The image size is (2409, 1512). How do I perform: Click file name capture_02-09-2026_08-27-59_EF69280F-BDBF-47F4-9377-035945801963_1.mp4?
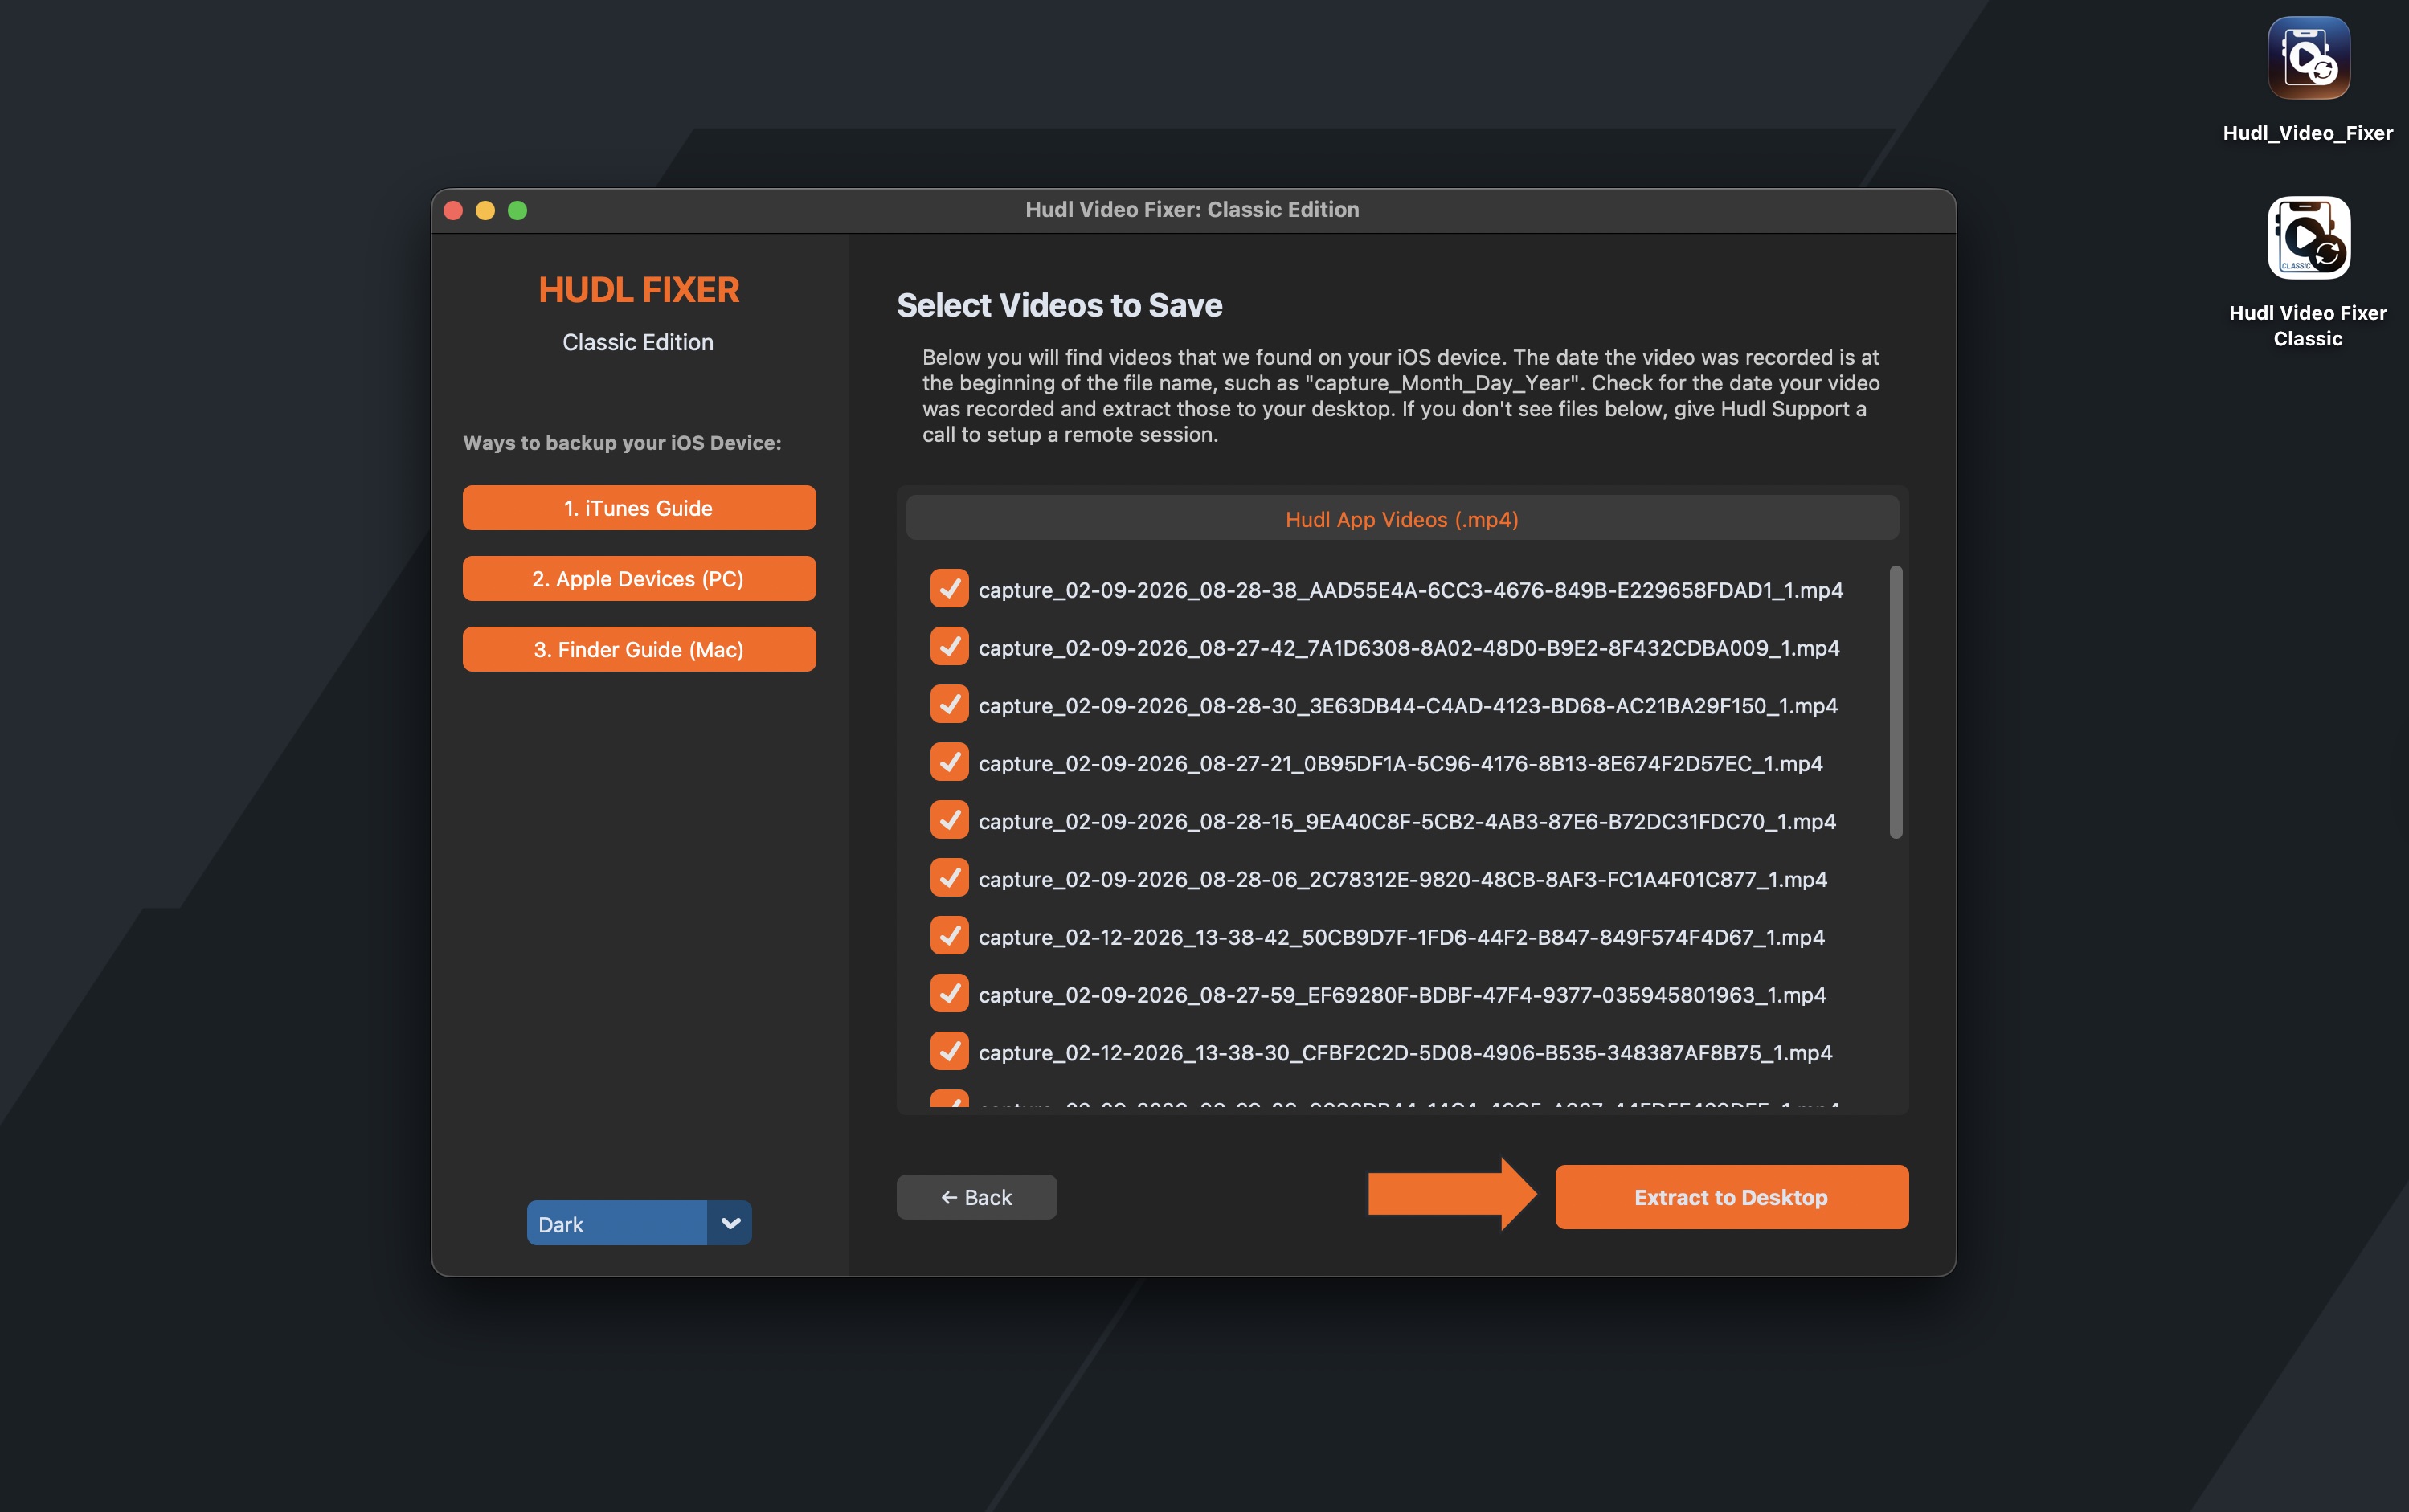(1402, 995)
